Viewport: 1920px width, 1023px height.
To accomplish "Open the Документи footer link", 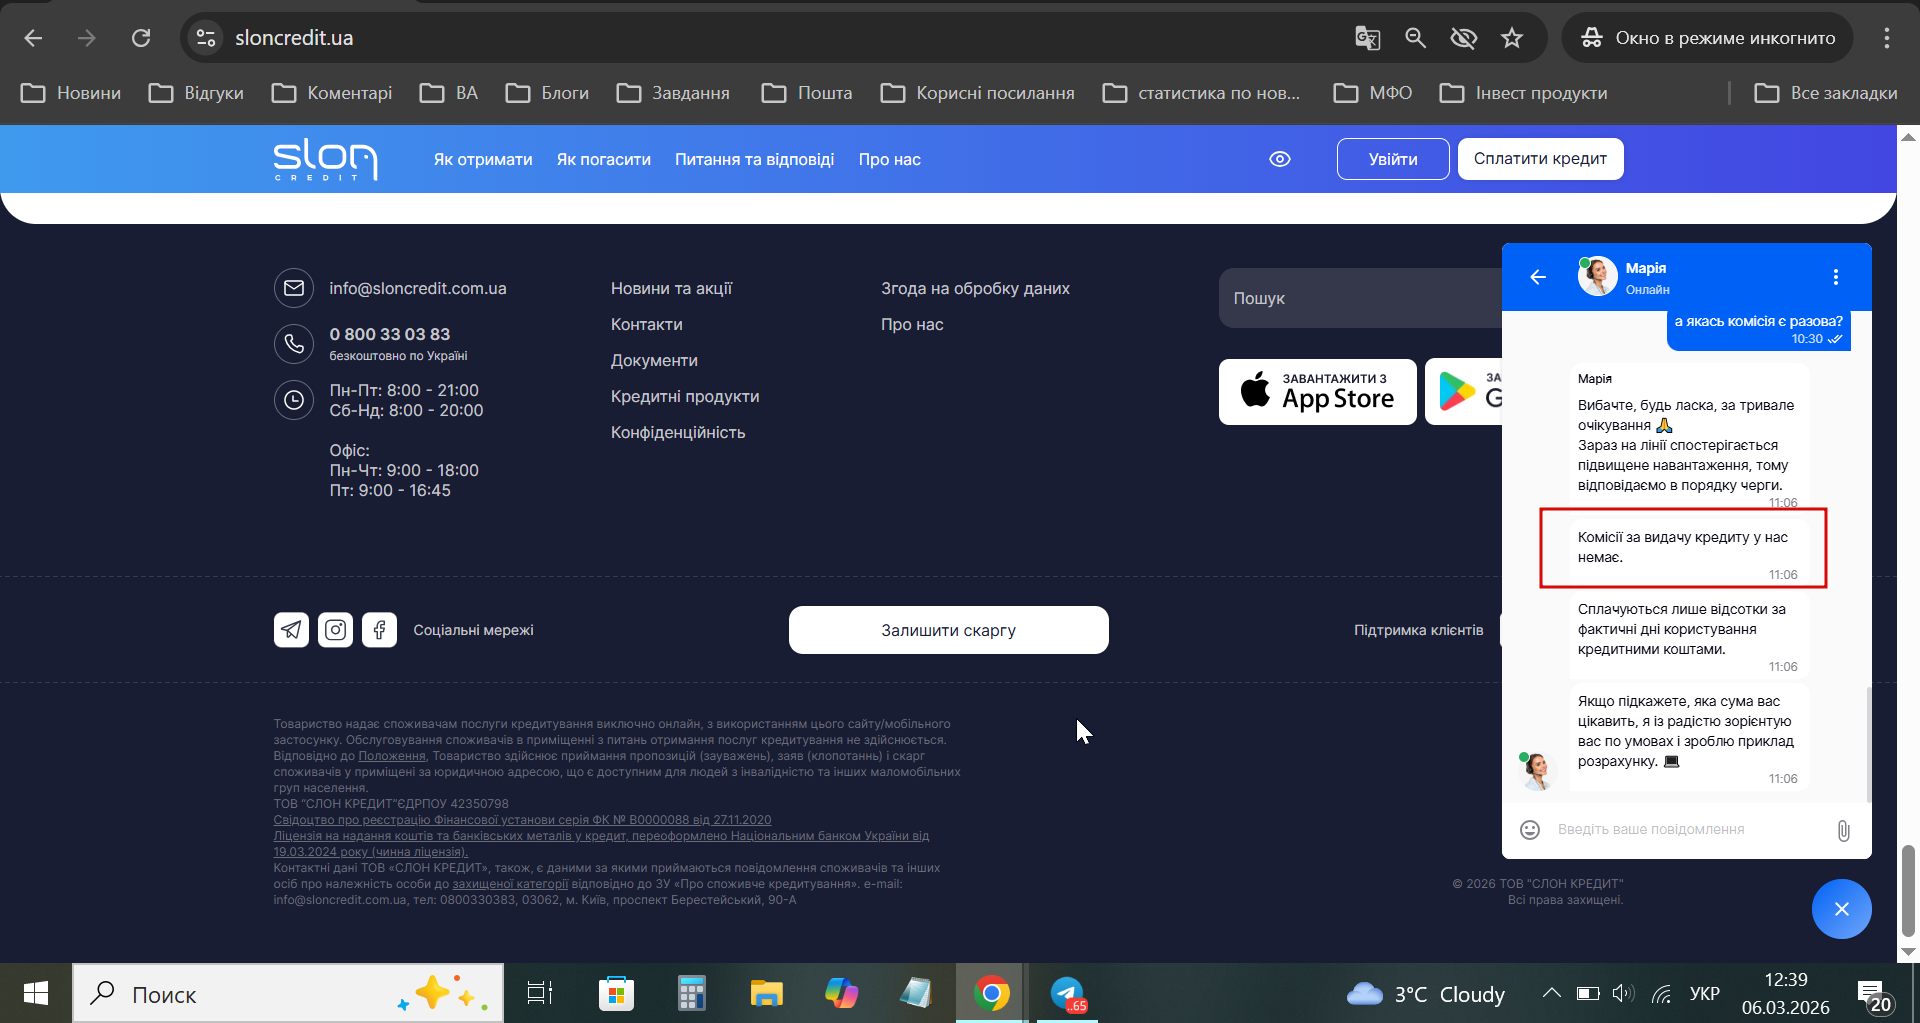I will tap(654, 360).
